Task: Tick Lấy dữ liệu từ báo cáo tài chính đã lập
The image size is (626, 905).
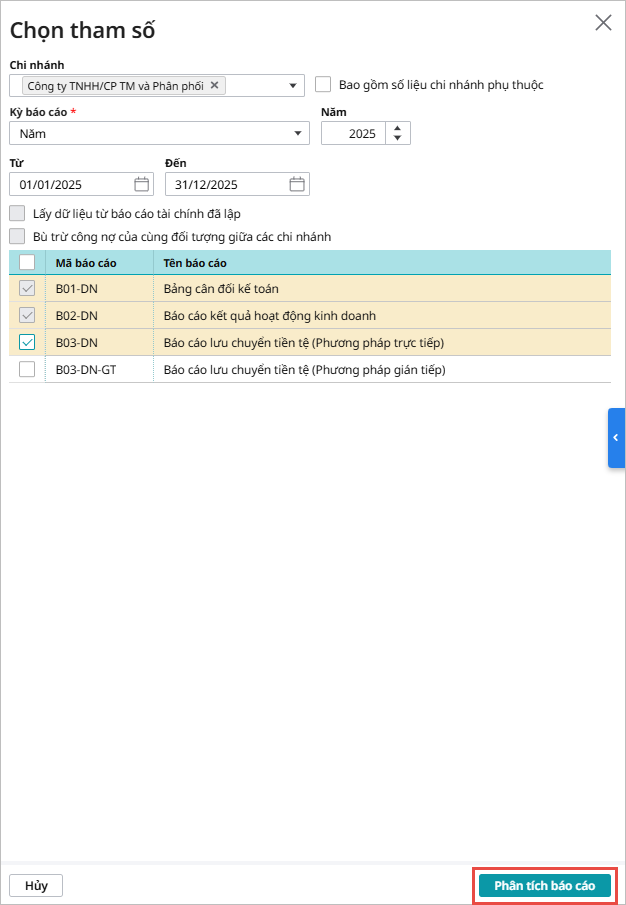Action: (x=17, y=213)
